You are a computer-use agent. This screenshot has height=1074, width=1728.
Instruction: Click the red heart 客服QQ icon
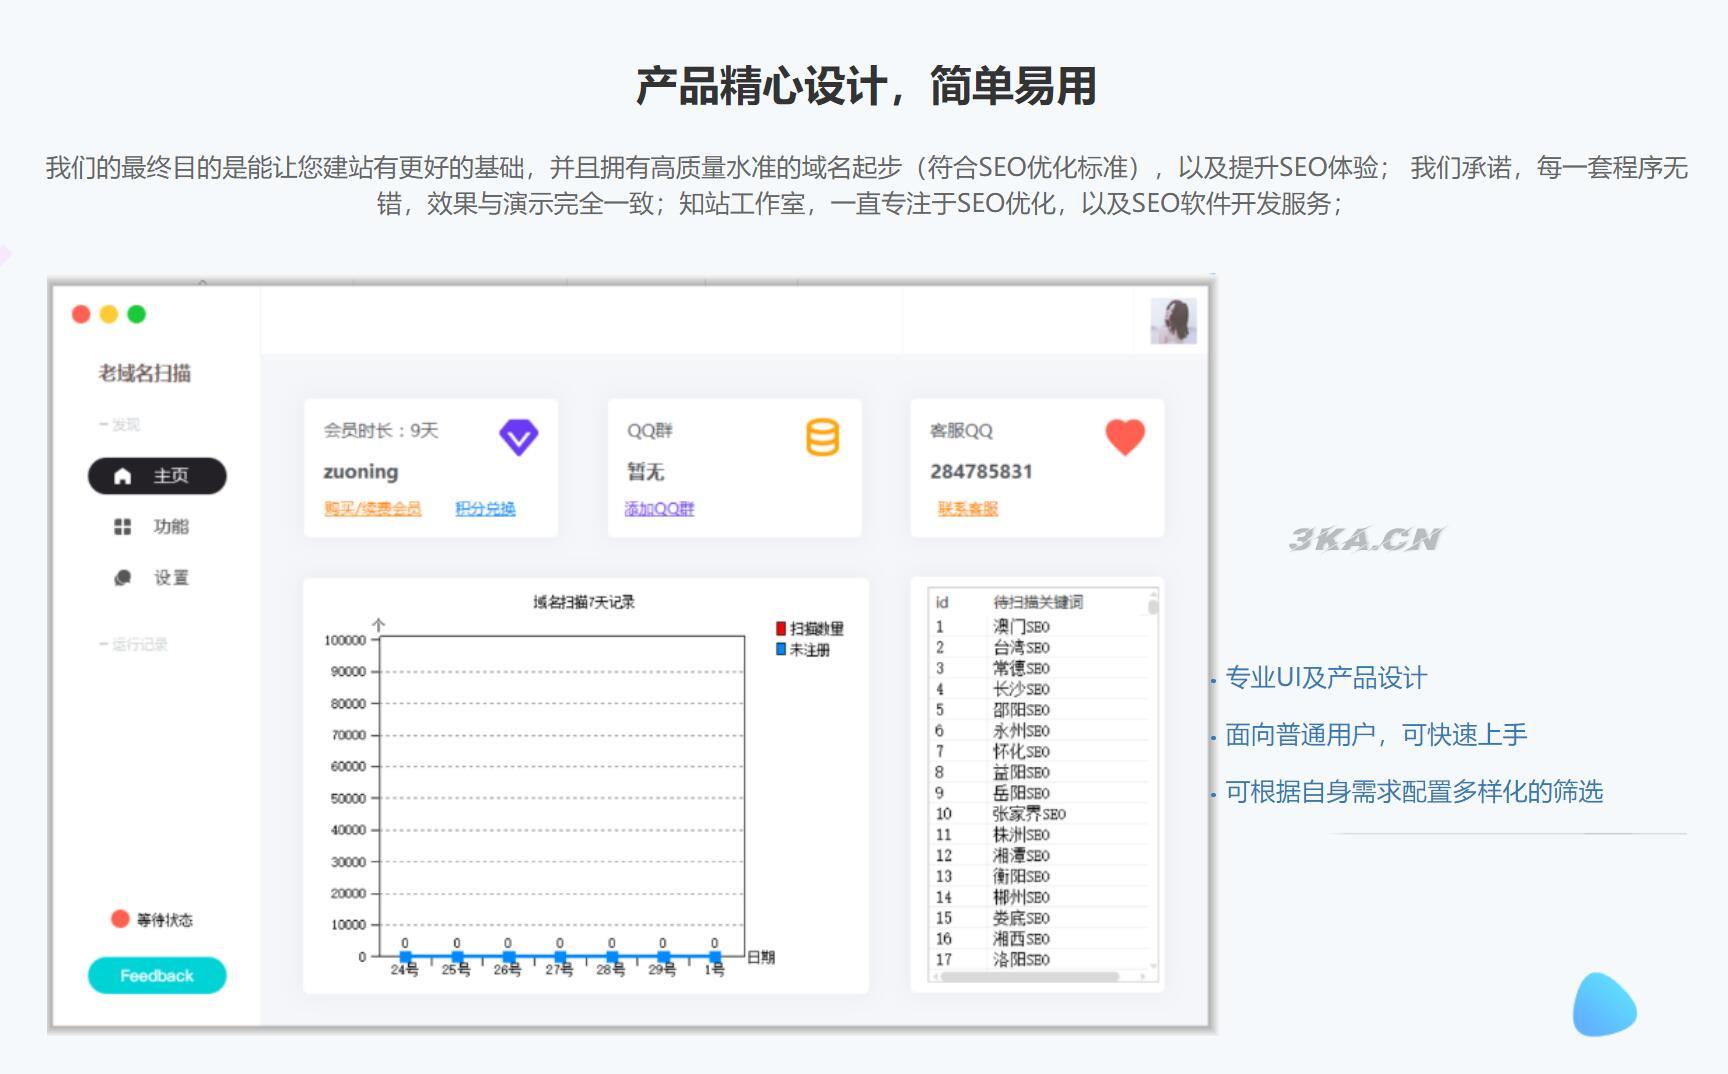click(x=1125, y=438)
